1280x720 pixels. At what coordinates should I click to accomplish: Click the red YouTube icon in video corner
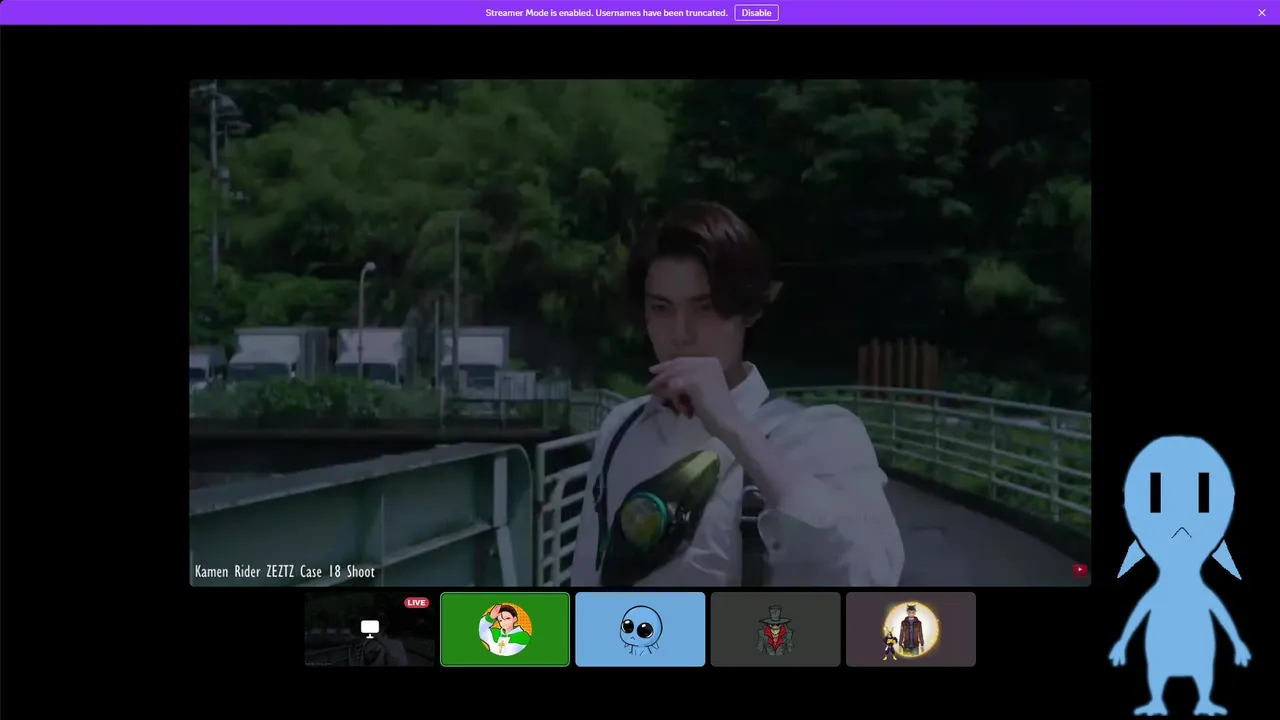click(x=1080, y=570)
